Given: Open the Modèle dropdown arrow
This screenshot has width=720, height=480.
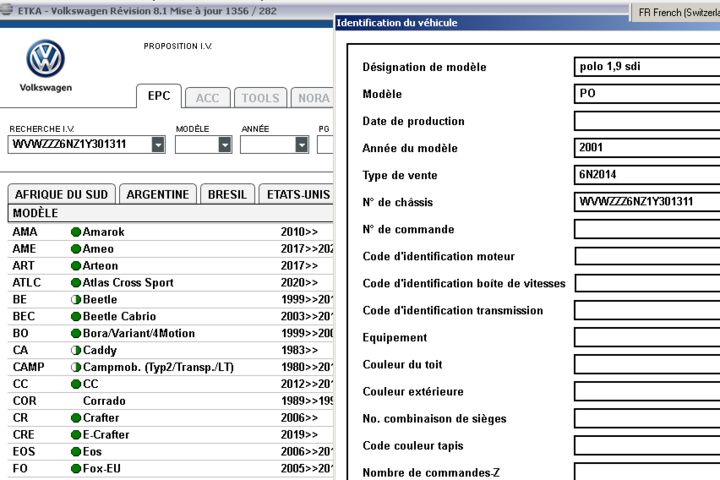Looking at the screenshot, I should coord(225,145).
